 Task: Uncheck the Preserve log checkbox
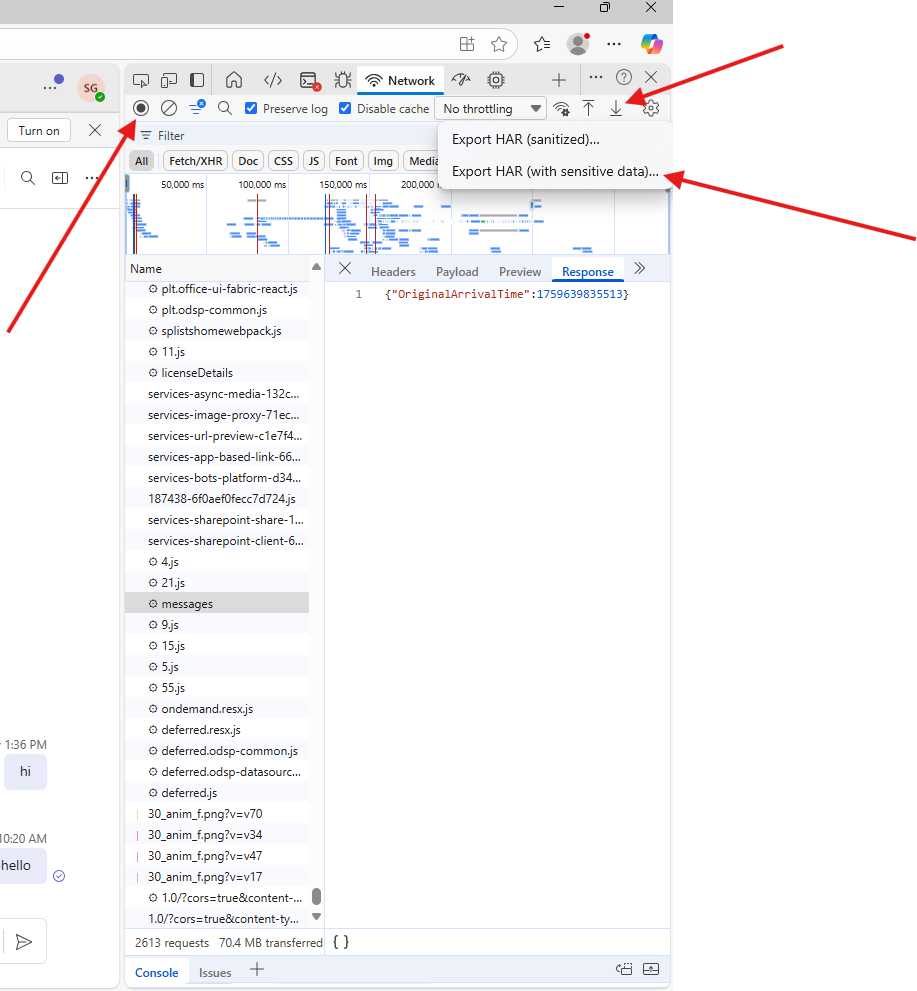point(252,108)
